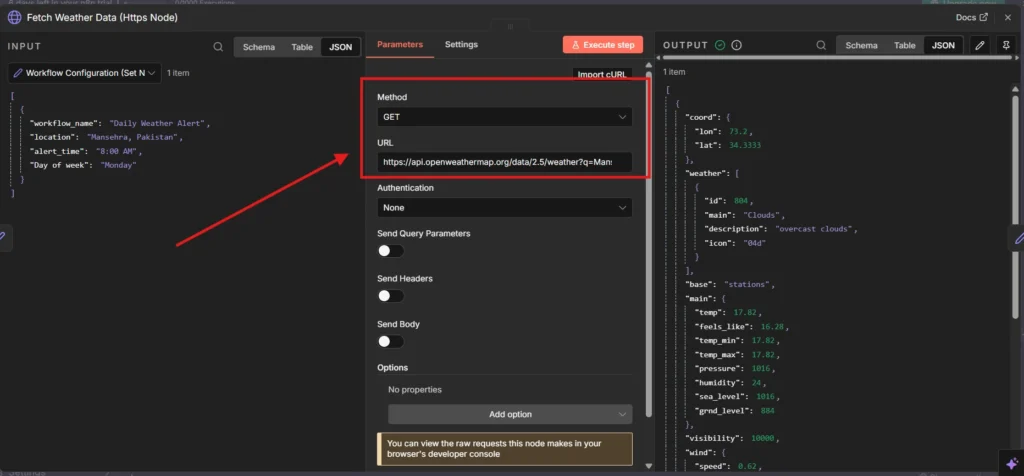Image resolution: width=1024 pixels, height=476 pixels.
Task: Switch INPUT view to Schema
Action: (x=259, y=47)
